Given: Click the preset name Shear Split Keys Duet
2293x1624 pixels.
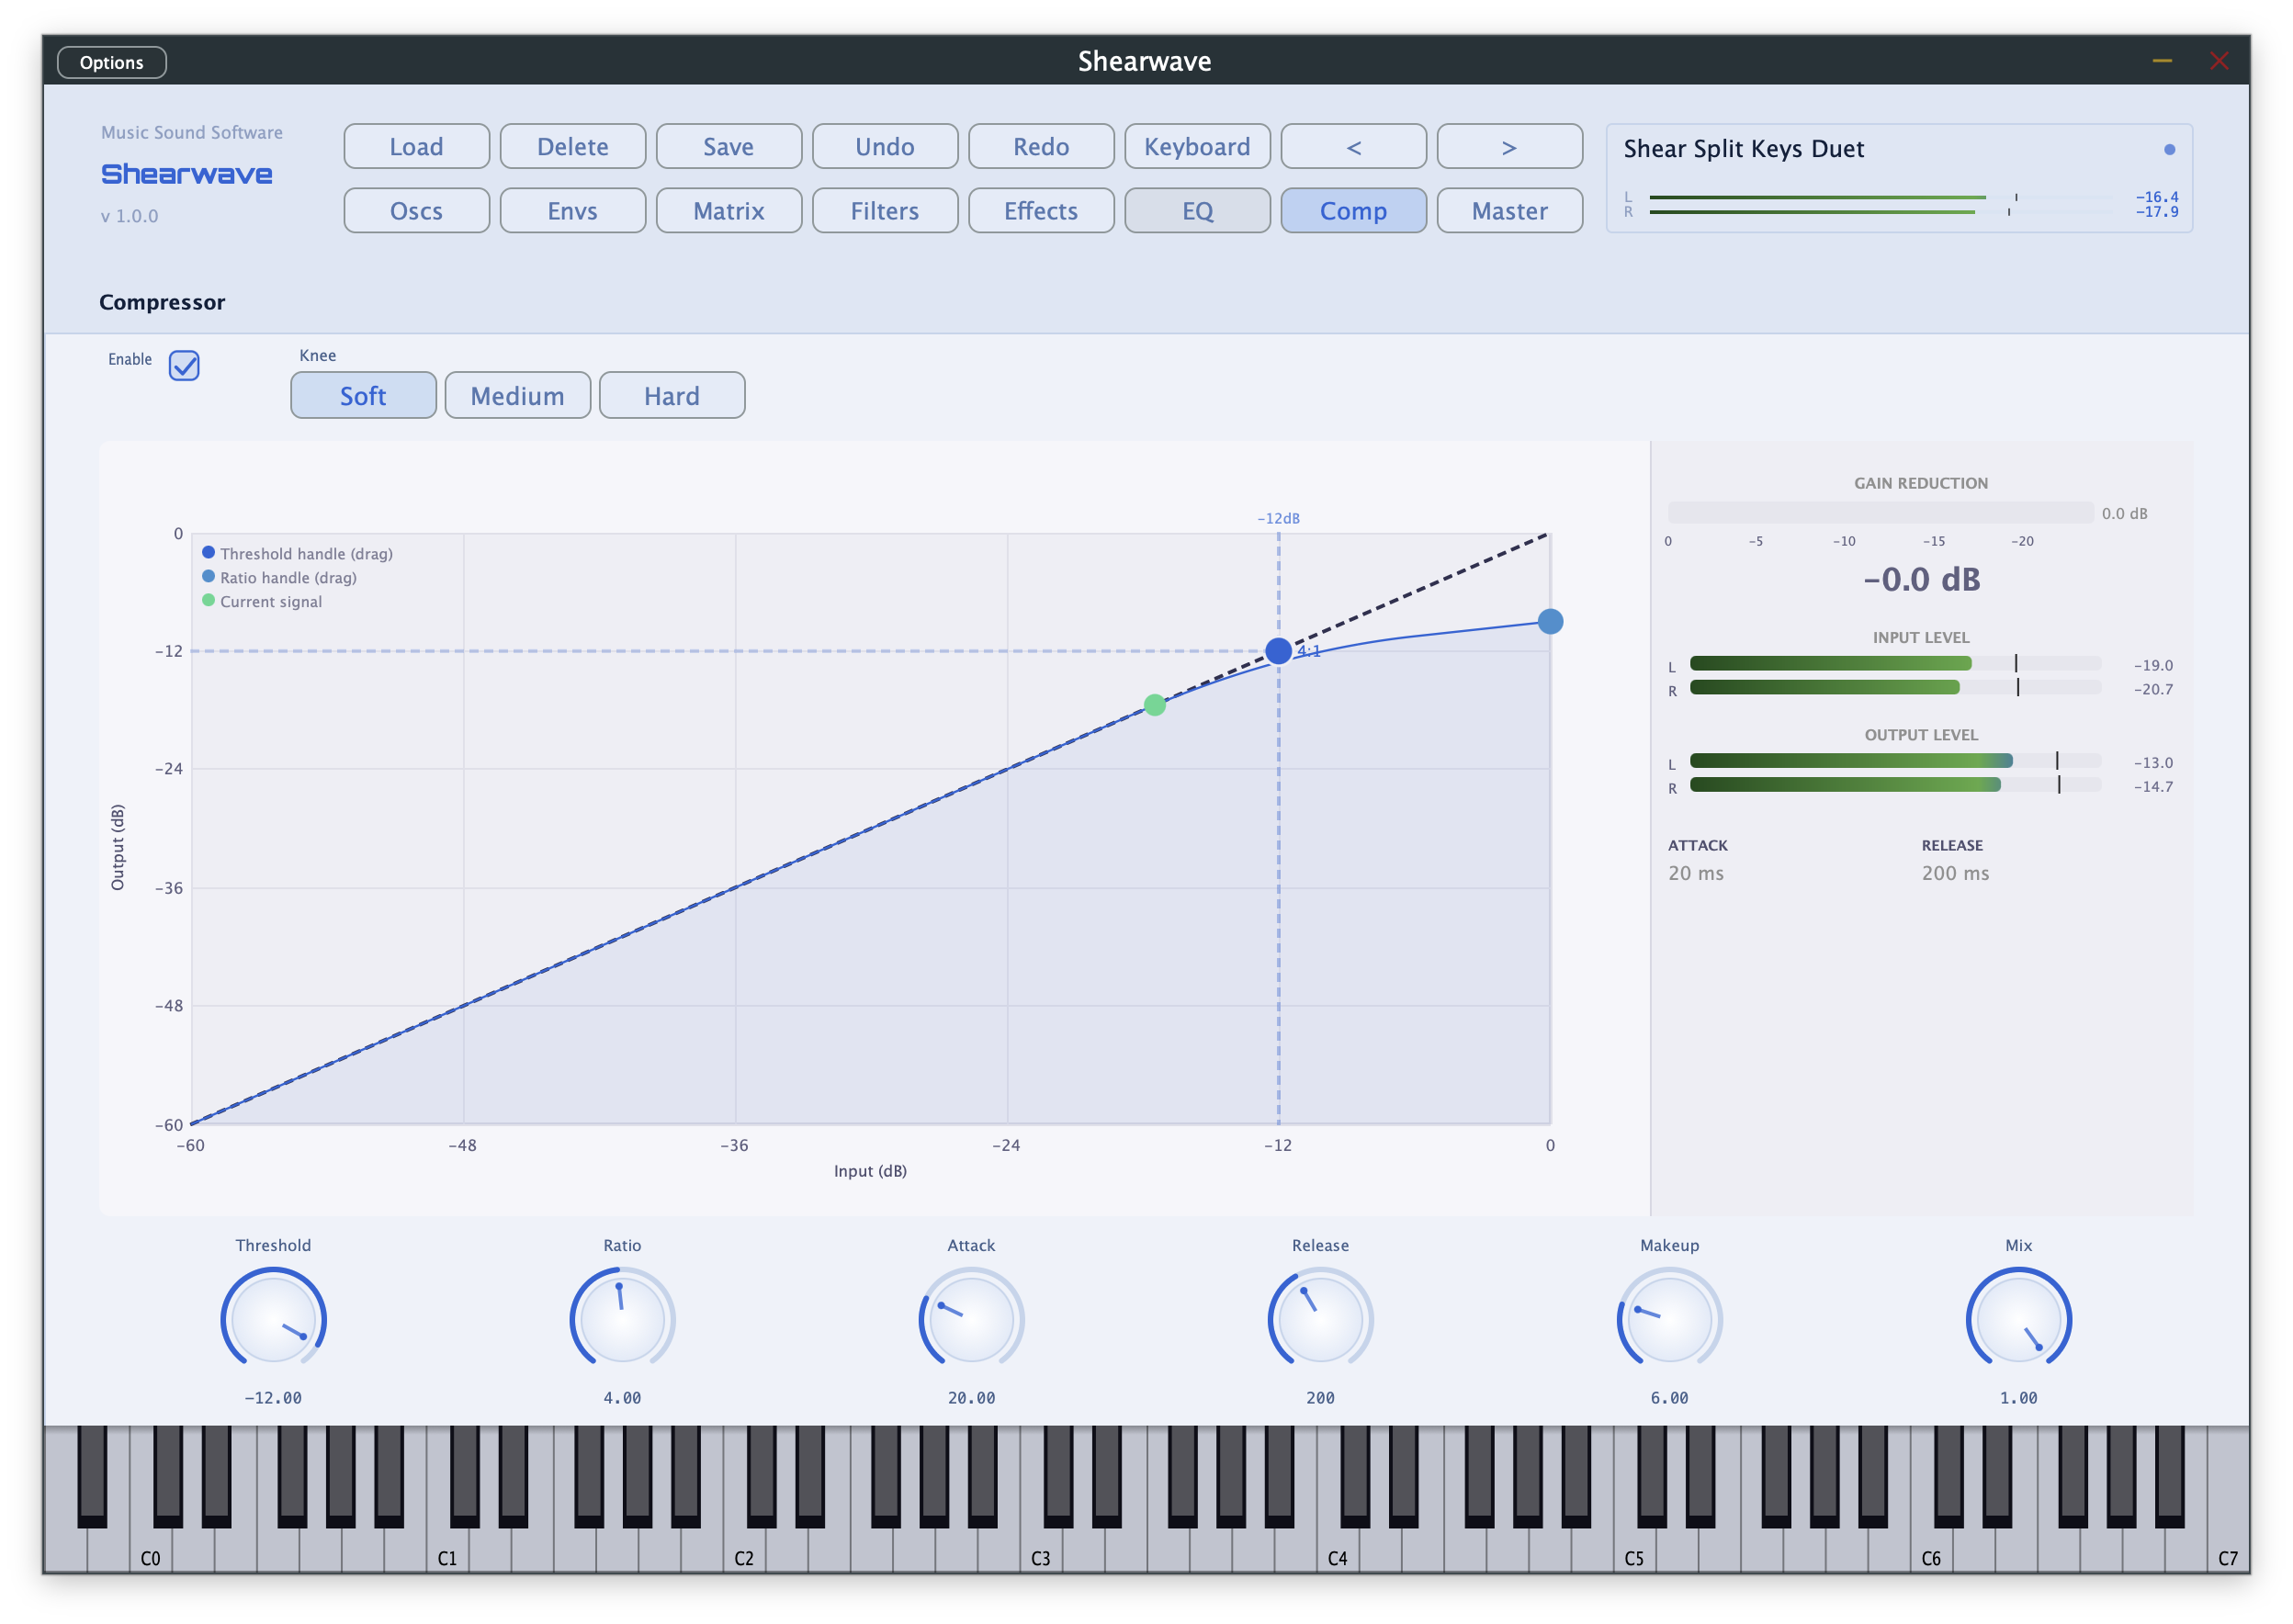Looking at the screenshot, I should (1742, 149).
